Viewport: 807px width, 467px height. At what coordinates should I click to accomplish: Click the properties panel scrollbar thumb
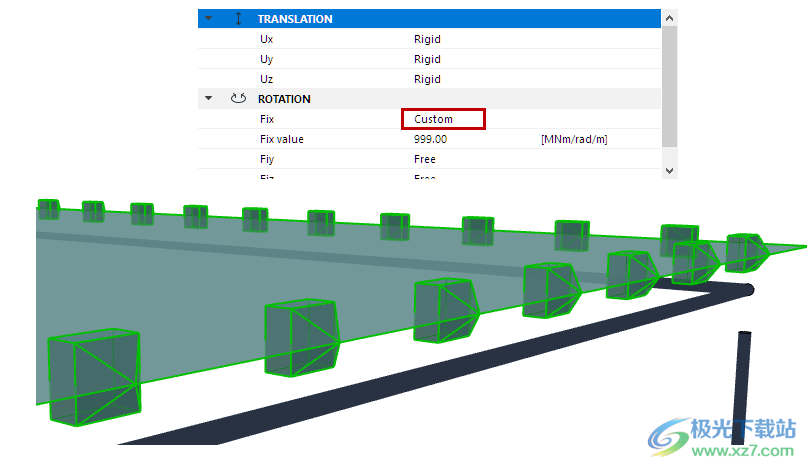tap(670, 85)
